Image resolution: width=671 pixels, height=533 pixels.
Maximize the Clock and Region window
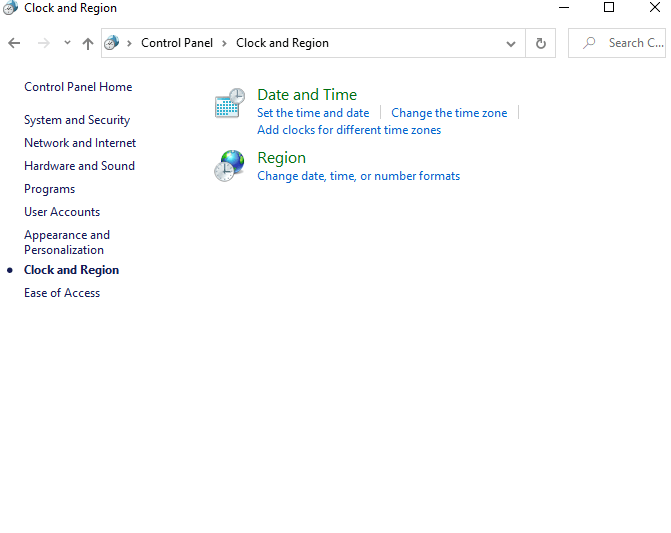click(x=609, y=8)
